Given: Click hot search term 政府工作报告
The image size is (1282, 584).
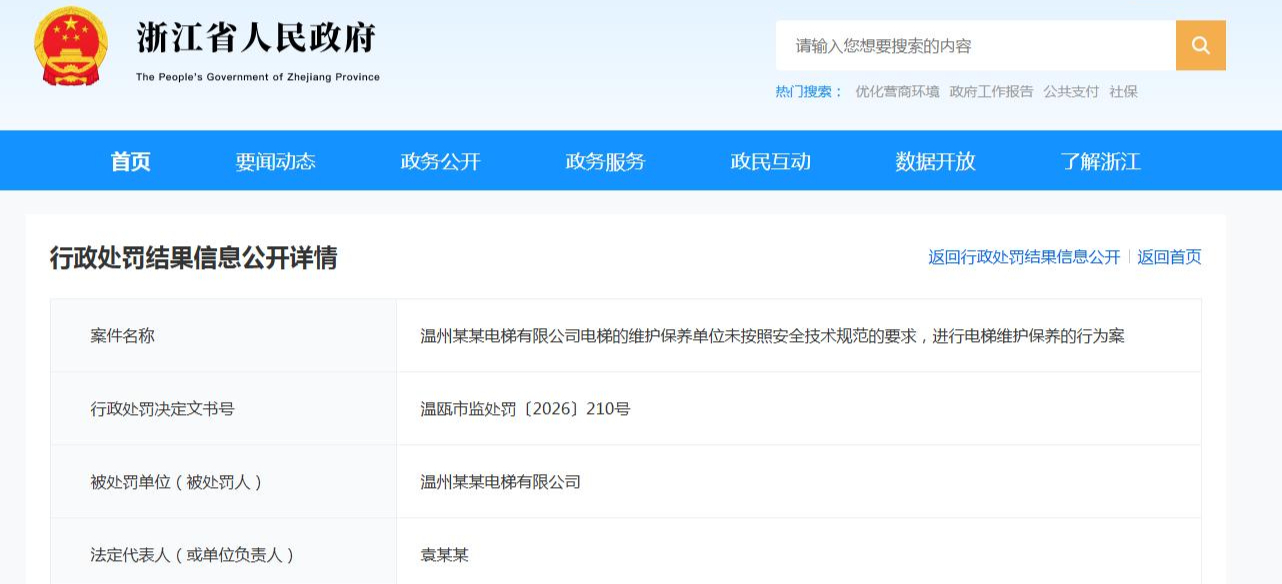Looking at the screenshot, I should [991, 91].
